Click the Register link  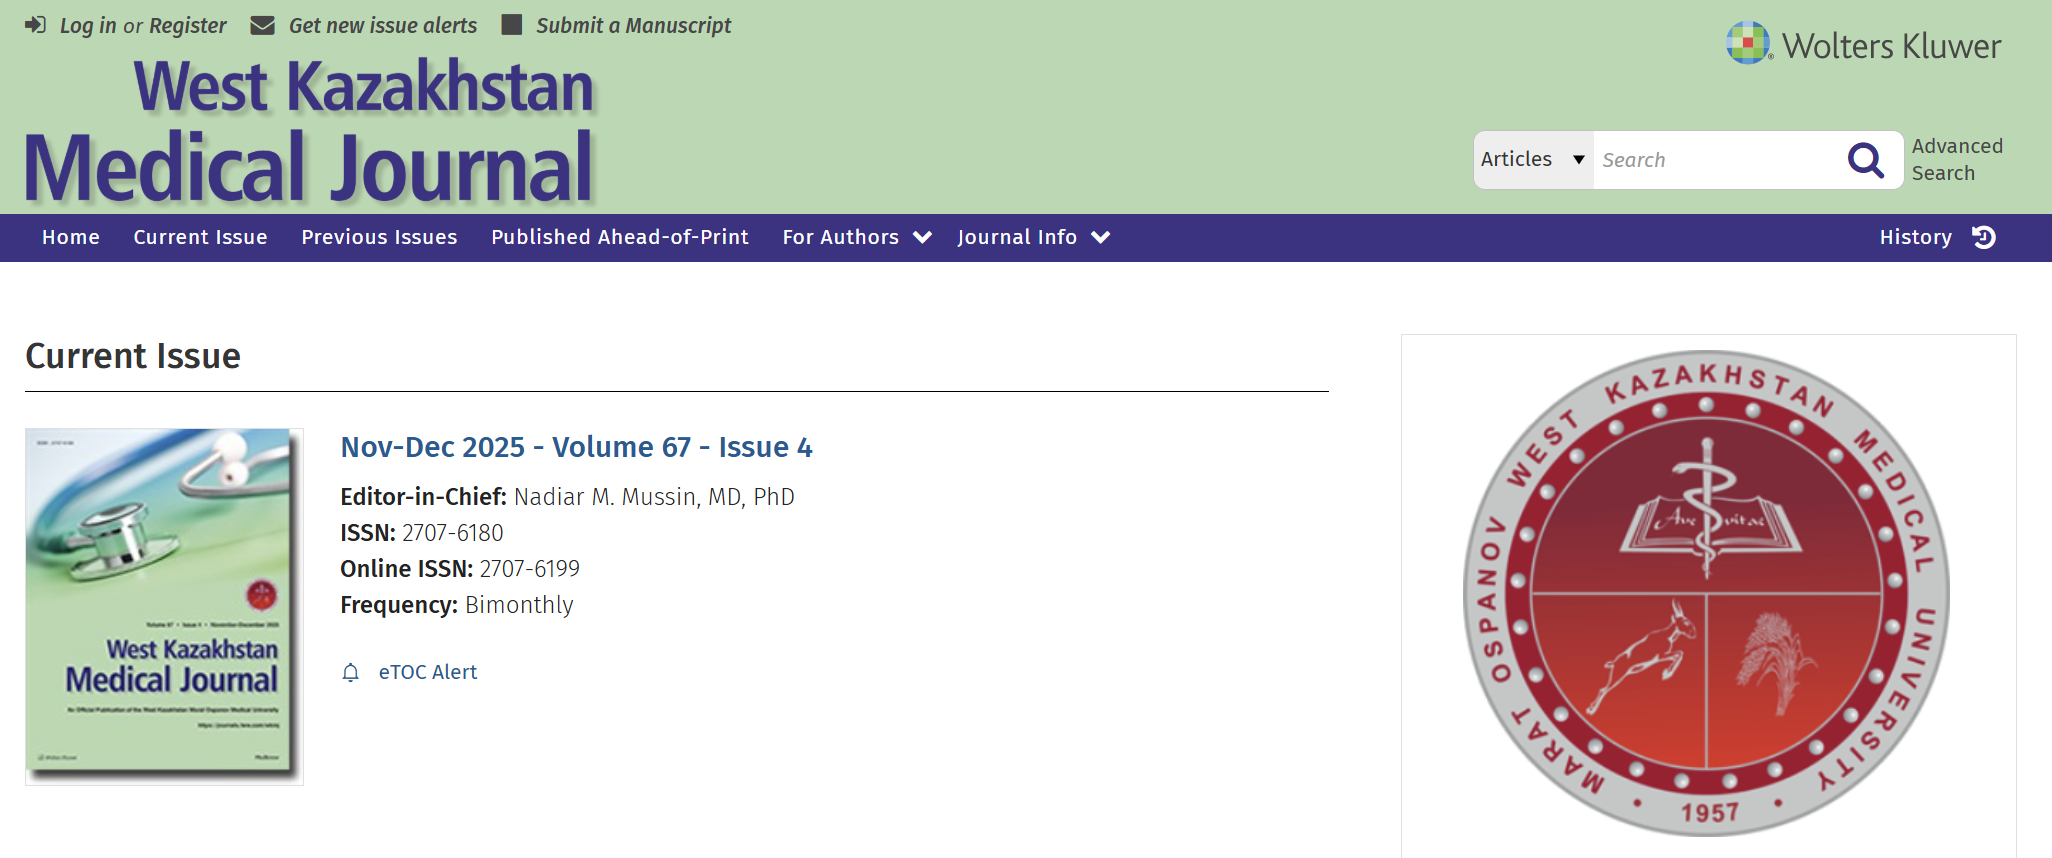pos(187,25)
